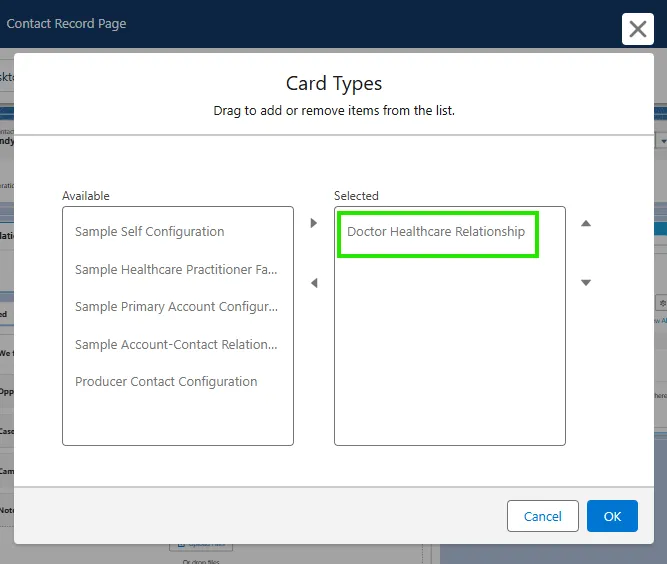Close the Card Types dialog with X
Viewport: 667px width, 564px height.
[x=637, y=29]
